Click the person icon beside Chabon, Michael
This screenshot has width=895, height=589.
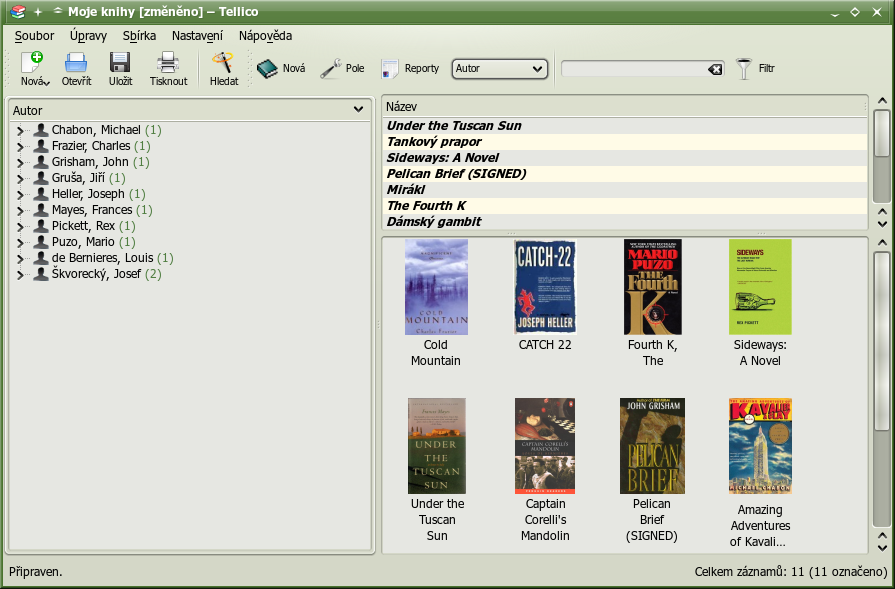pos(41,130)
